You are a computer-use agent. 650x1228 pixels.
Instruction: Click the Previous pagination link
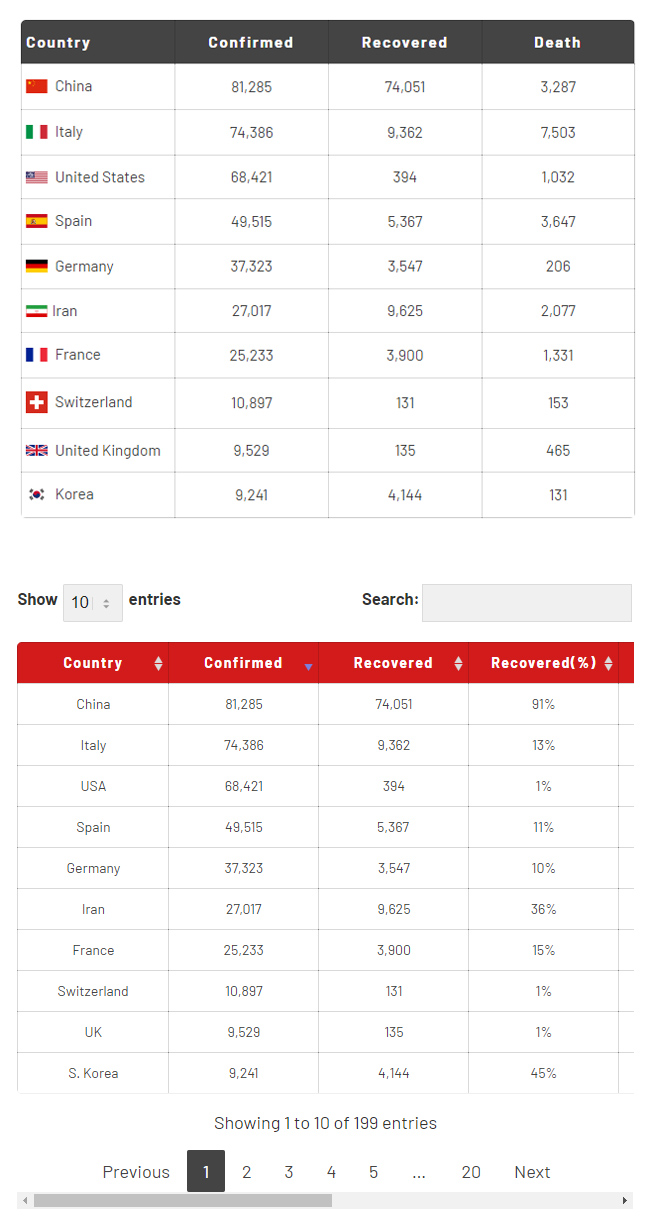pos(136,1172)
